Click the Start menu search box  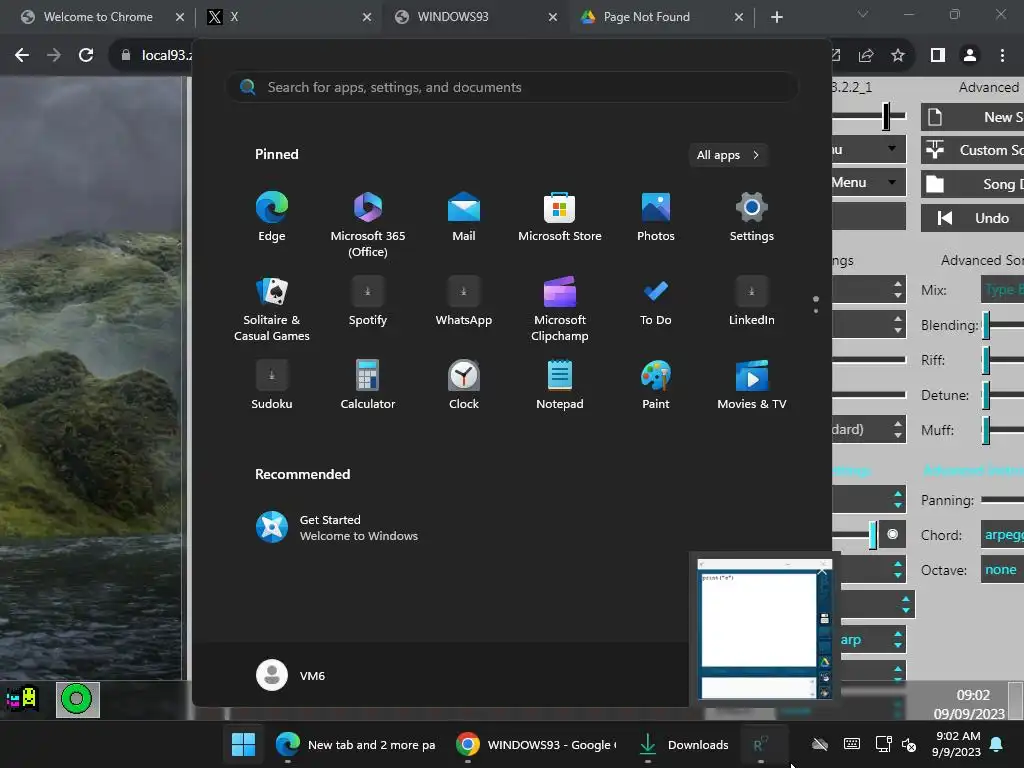click(512, 87)
